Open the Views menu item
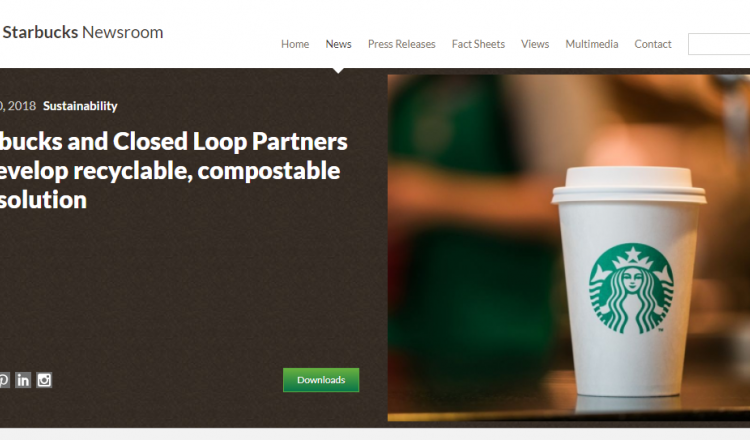 [x=535, y=44]
